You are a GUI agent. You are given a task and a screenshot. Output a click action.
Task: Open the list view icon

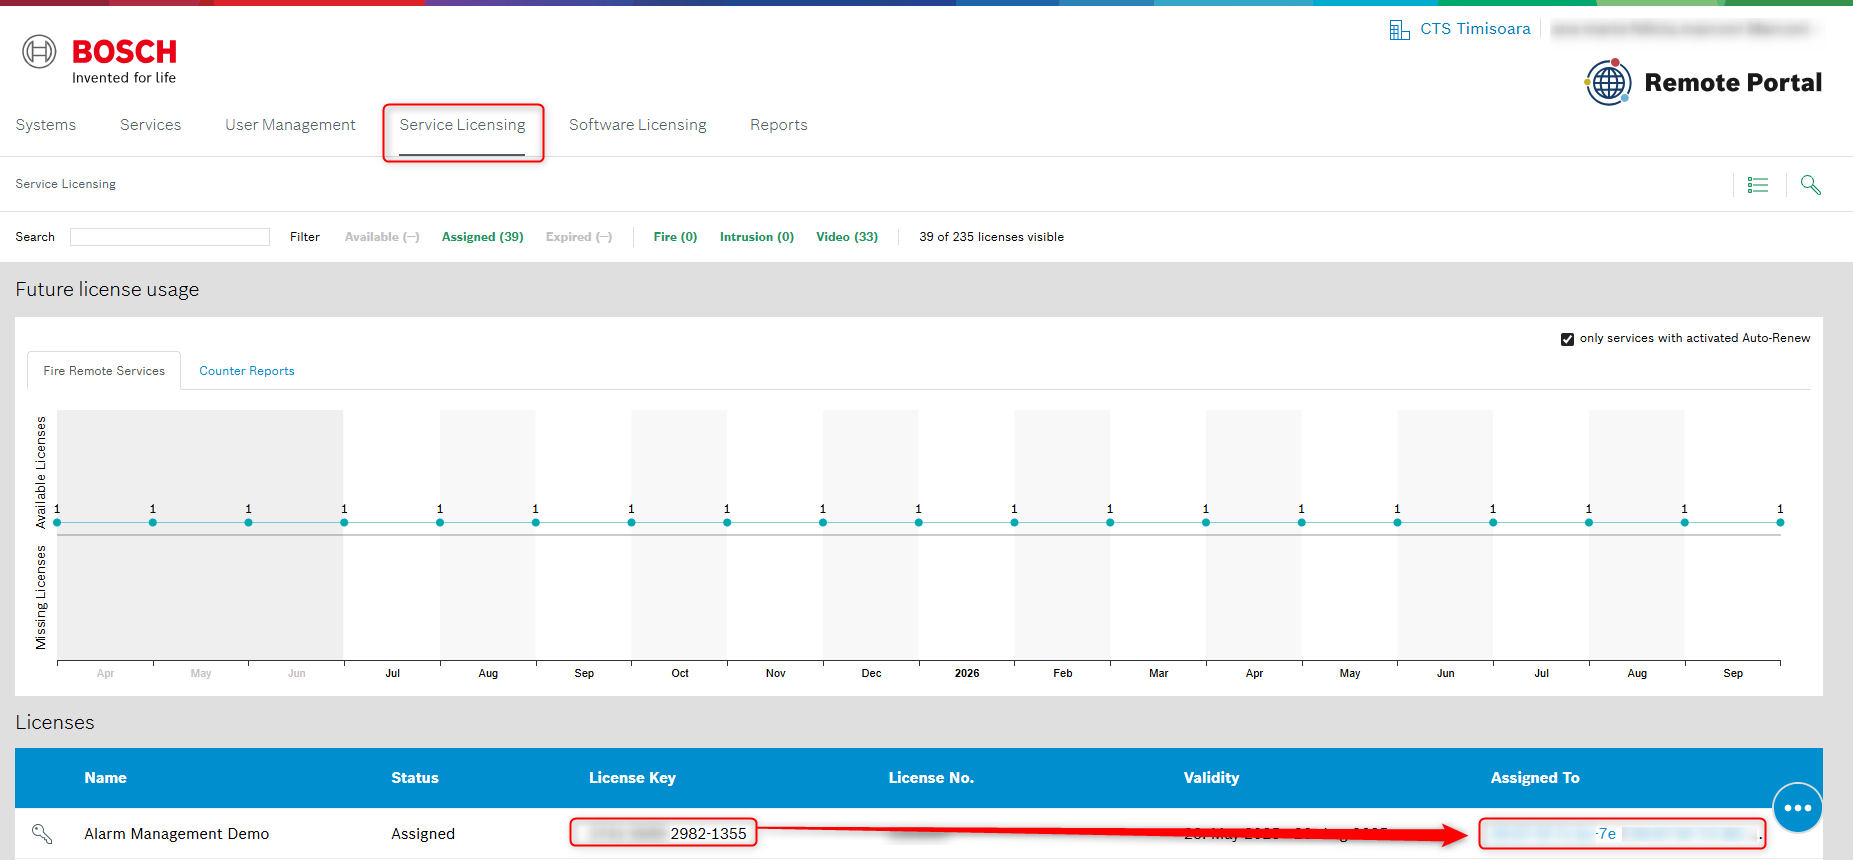1757,185
